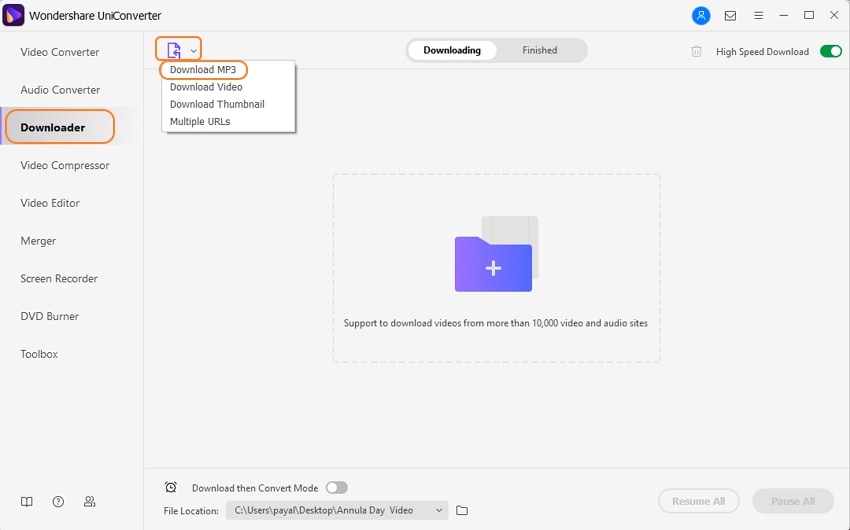Click the trash delete icon
The image size is (850, 530).
pyautogui.click(x=696, y=51)
